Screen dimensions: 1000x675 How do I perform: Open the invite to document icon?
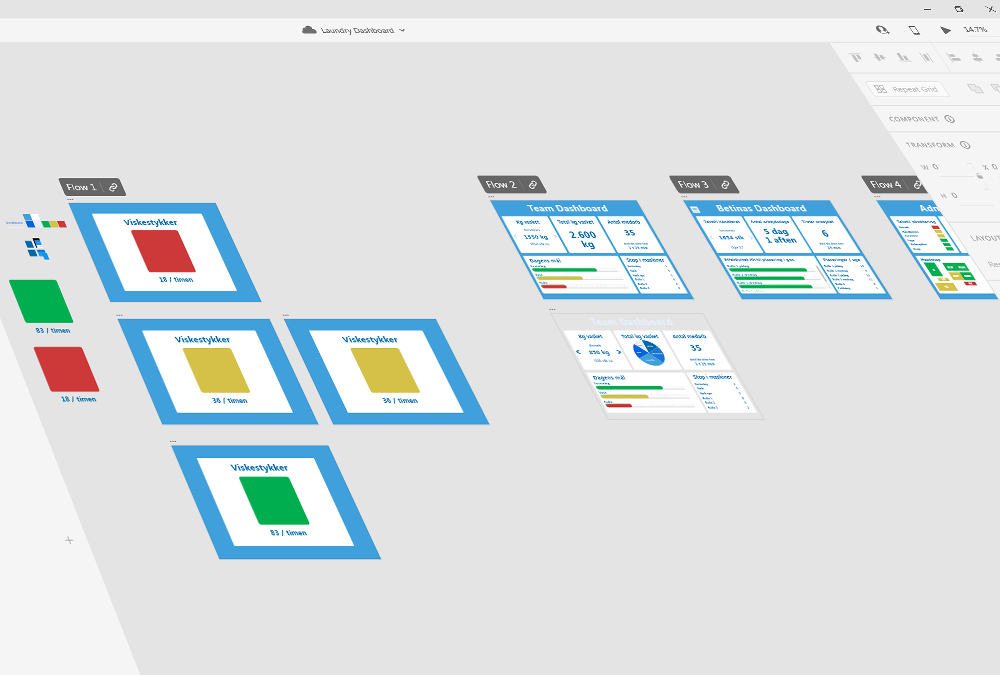point(881,30)
